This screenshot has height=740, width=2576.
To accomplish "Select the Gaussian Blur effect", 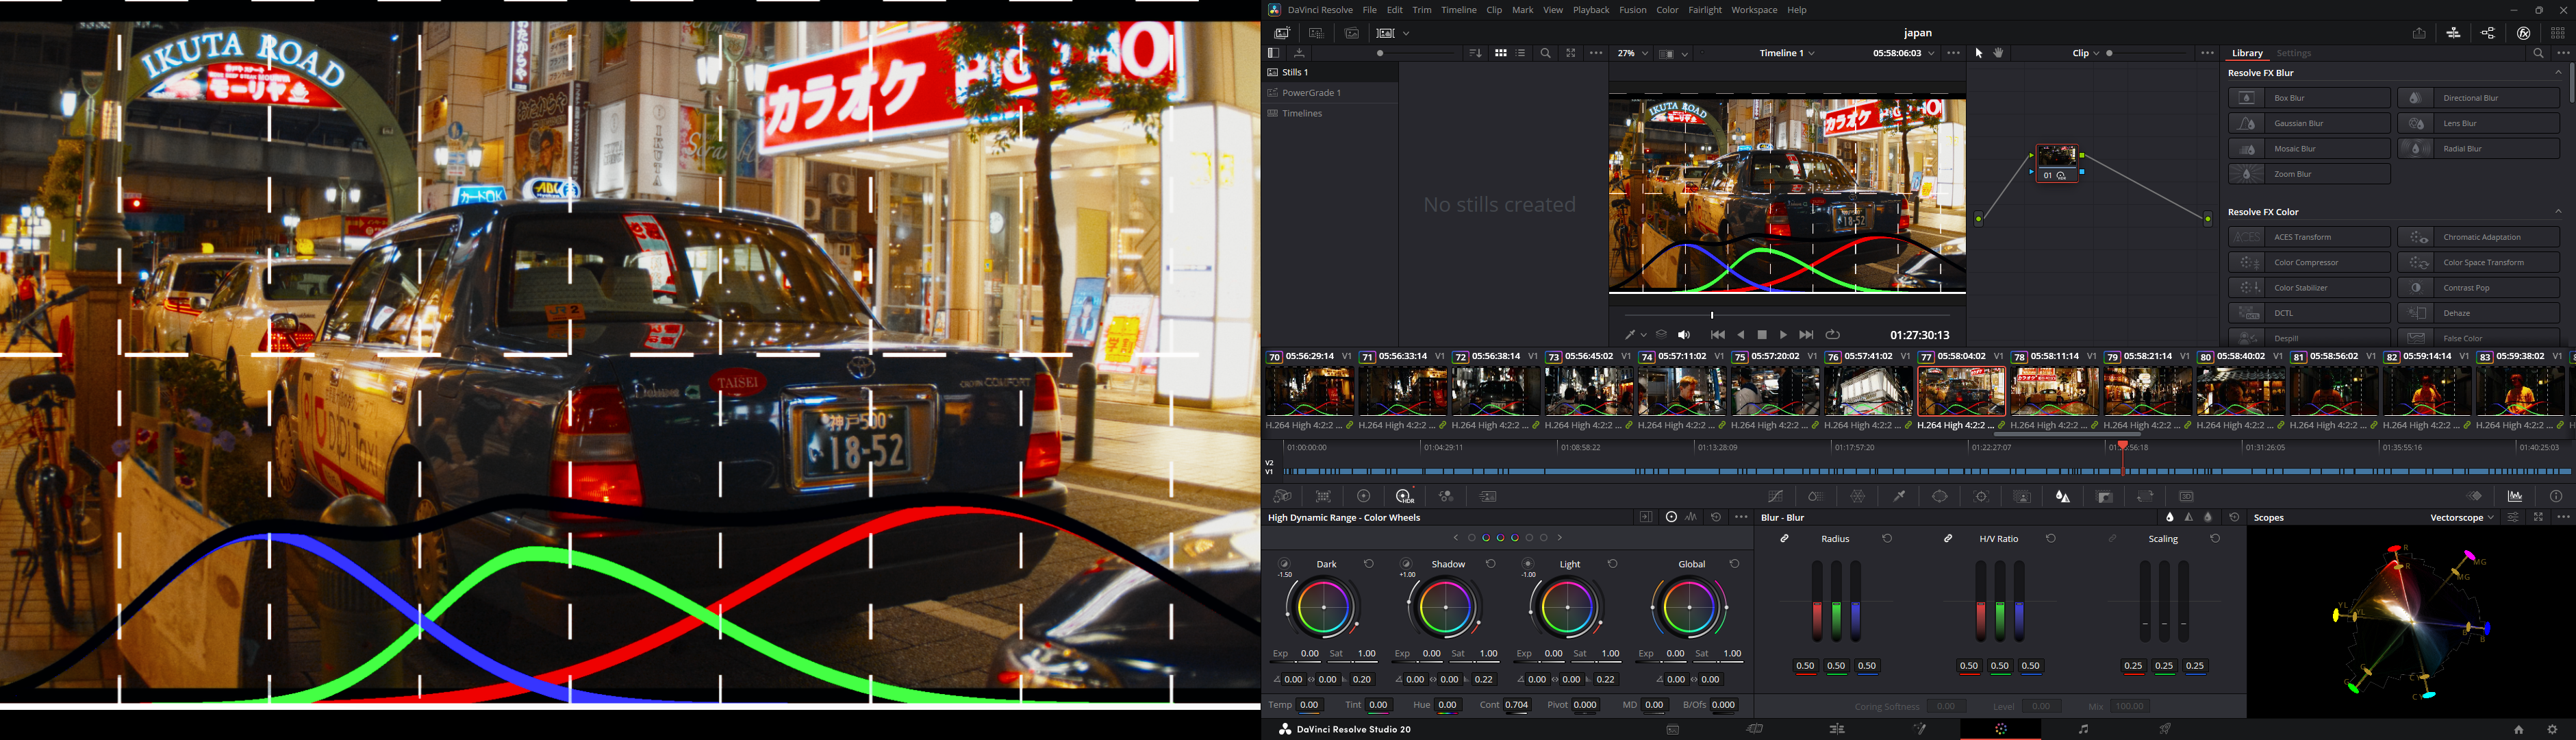I will [x=2309, y=123].
